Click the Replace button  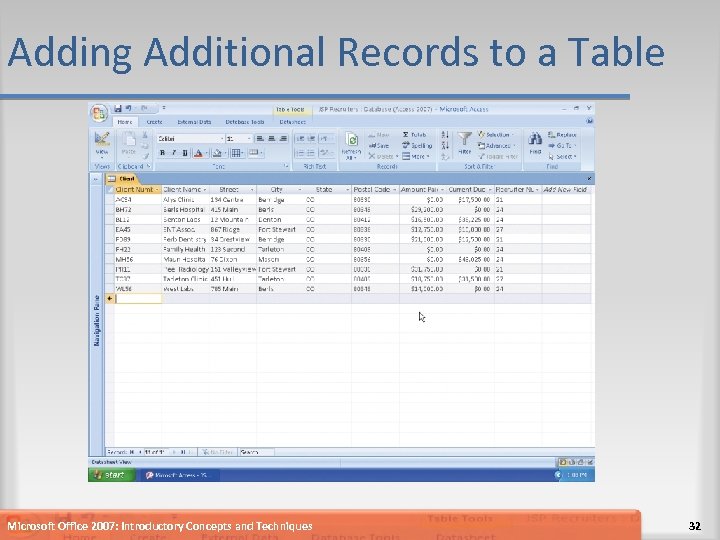pos(562,135)
